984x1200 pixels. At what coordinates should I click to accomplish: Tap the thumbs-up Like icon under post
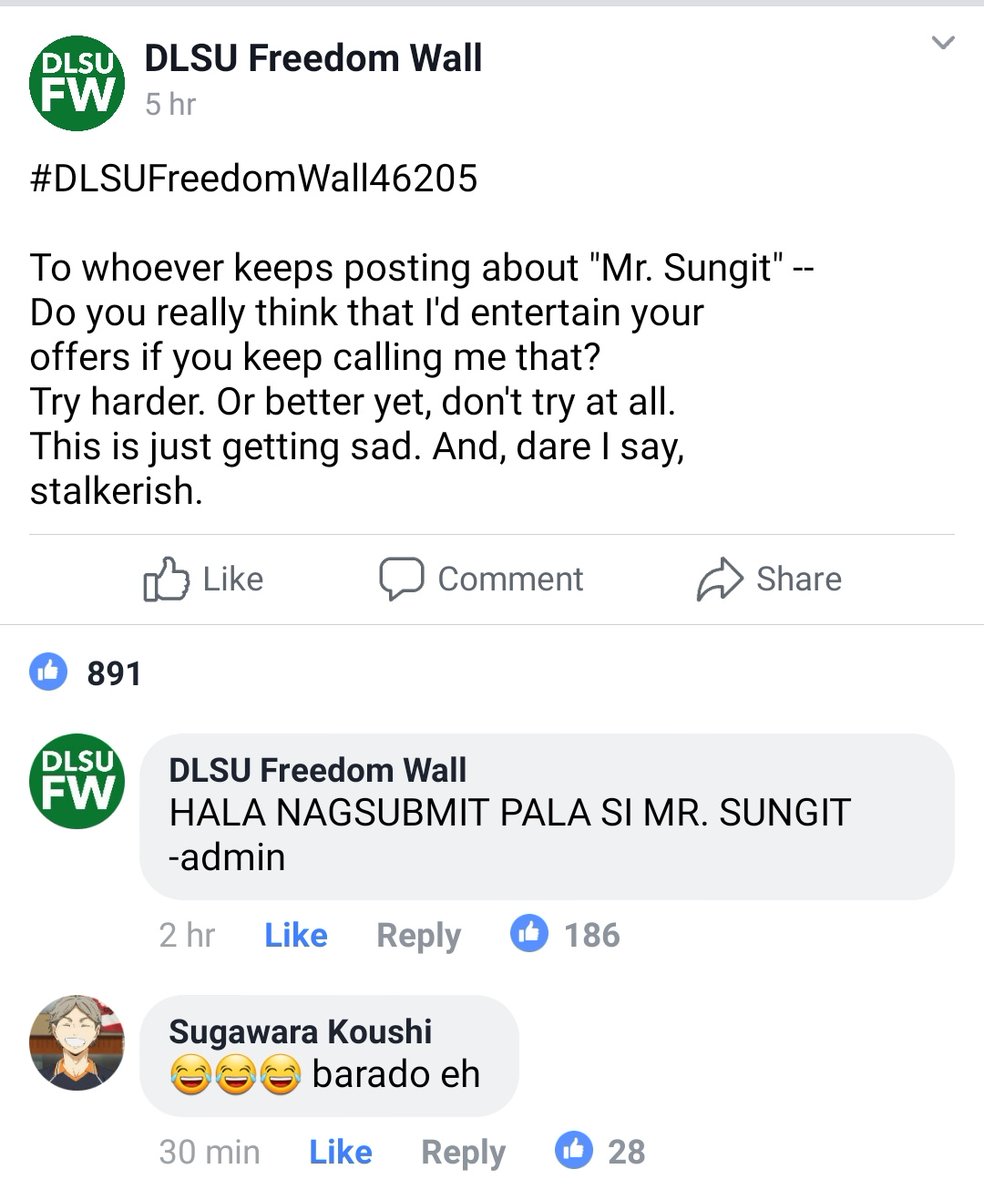(166, 579)
